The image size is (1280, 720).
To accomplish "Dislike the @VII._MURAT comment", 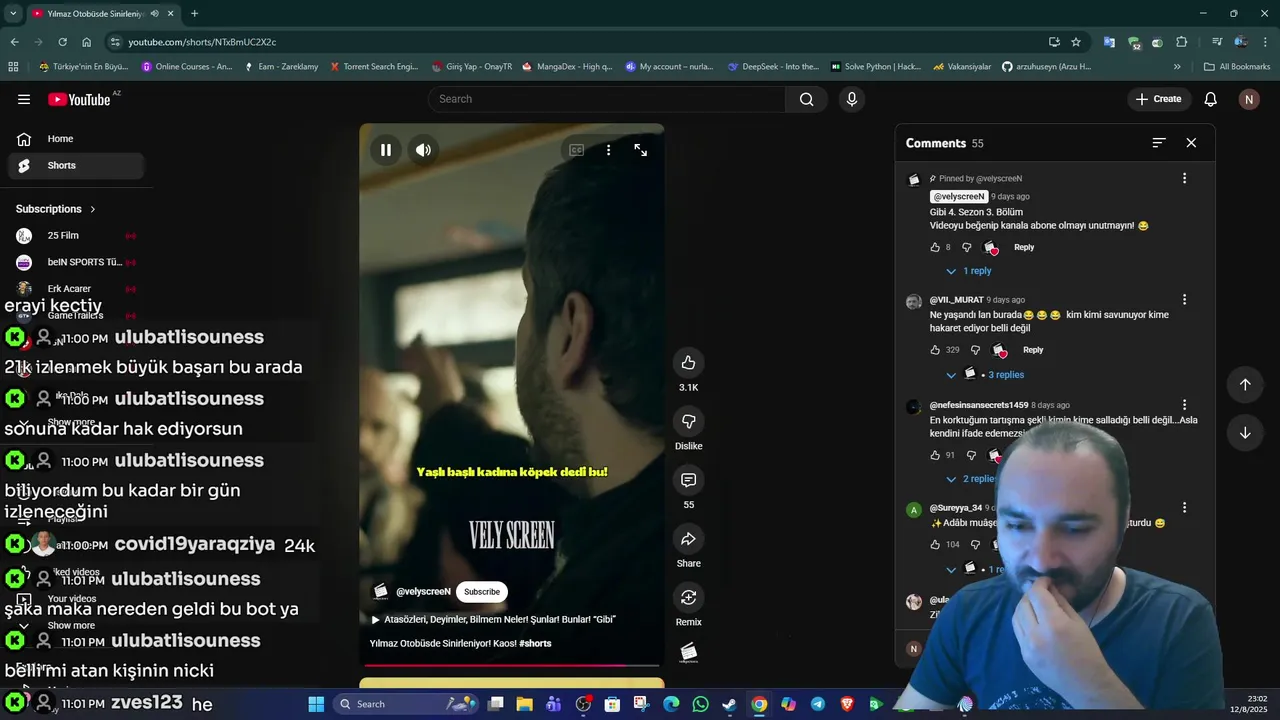I will [x=975, y=350].
